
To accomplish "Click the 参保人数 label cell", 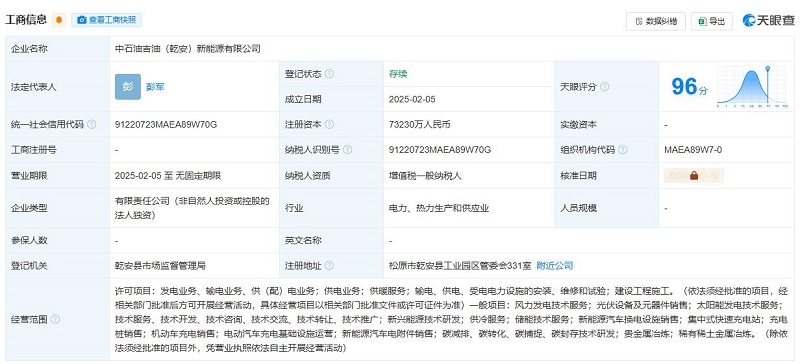I will click(x=58, y=240).
